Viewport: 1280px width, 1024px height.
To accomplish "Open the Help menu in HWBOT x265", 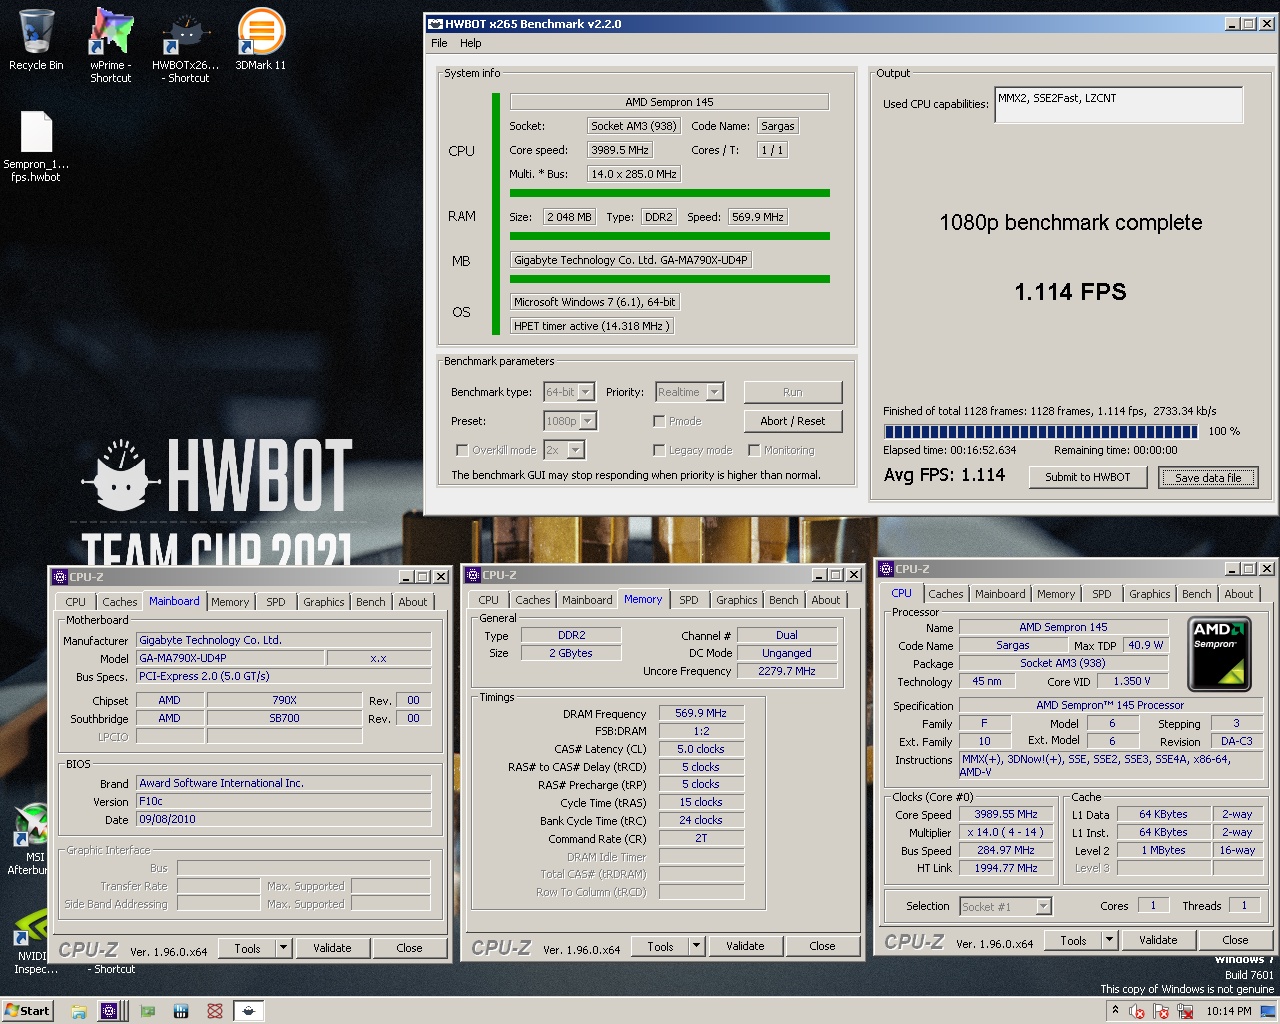I will point(470,43).
